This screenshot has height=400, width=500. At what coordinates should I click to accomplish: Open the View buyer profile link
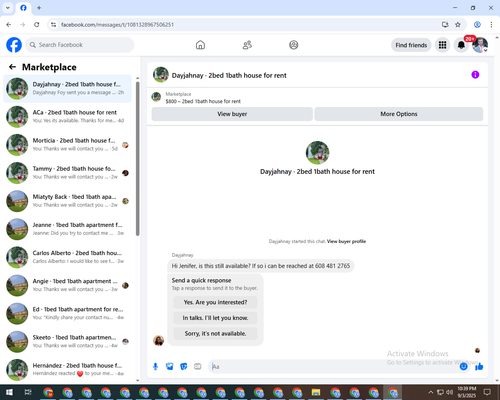click(346, 241)
